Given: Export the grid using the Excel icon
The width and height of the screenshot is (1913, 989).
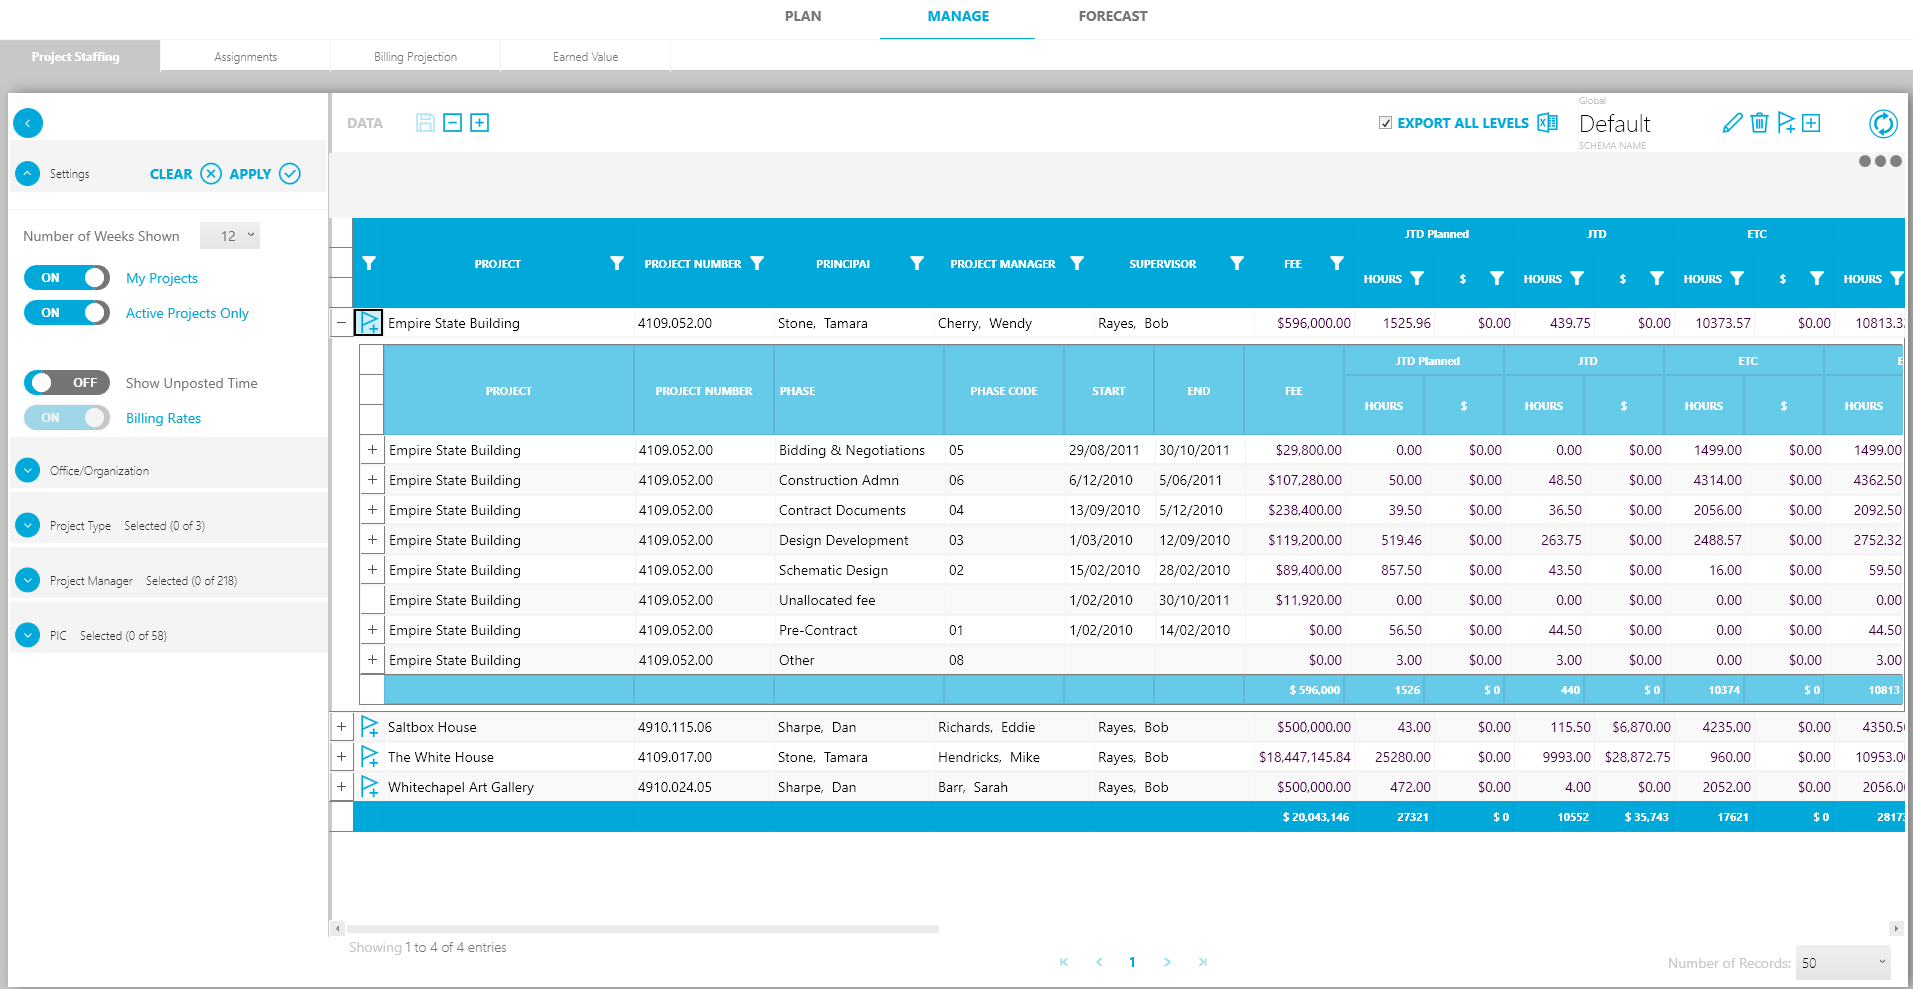Looking at the screenshot, I should (1547, 123).
